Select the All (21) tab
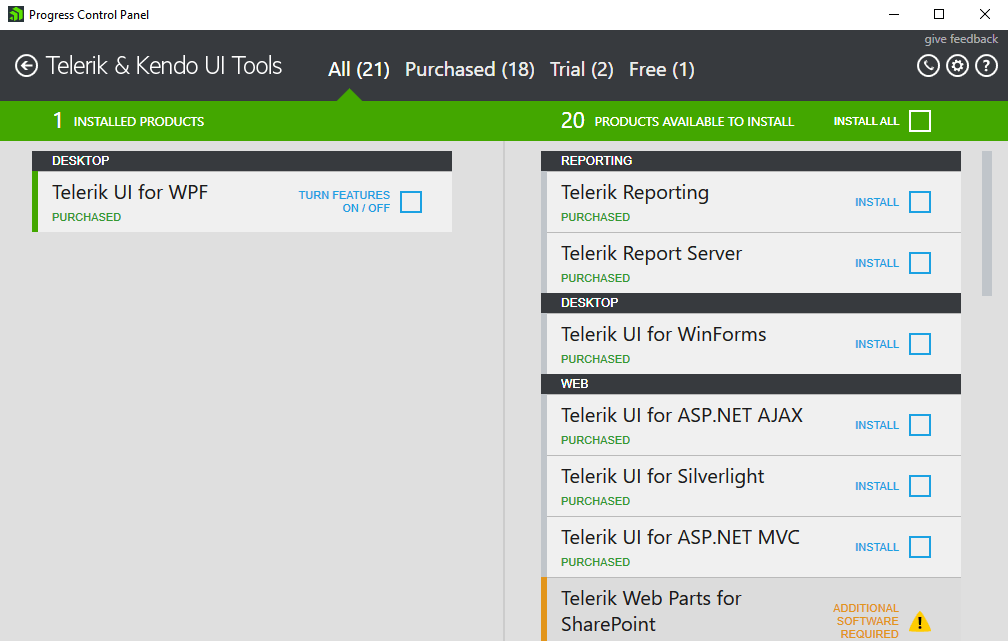Image resolution: width=1008 pixels, height=641 pixels. 358,69
